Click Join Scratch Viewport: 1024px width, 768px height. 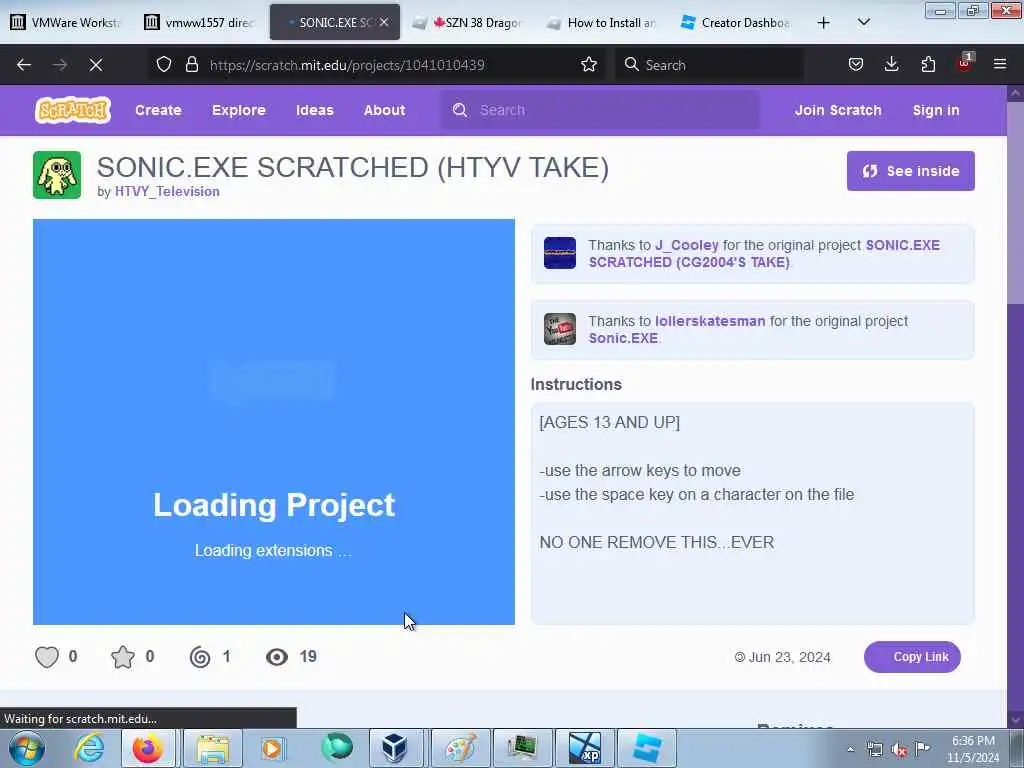[838, 110]
